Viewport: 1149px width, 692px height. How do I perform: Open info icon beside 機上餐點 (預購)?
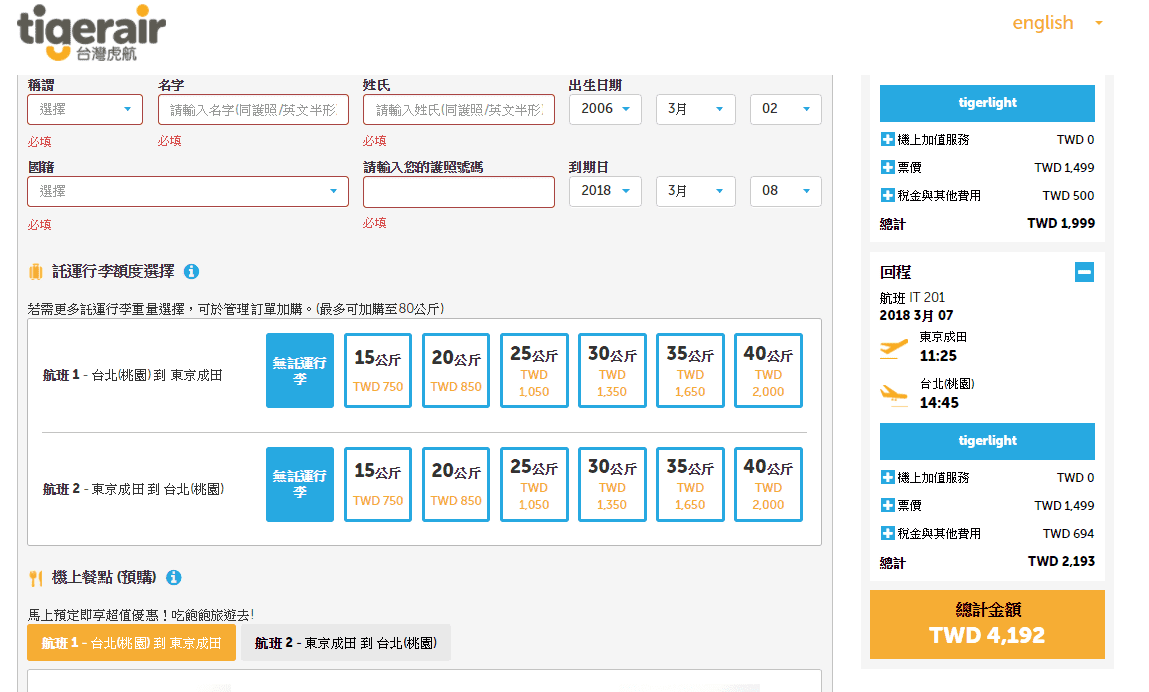point(174,578)
